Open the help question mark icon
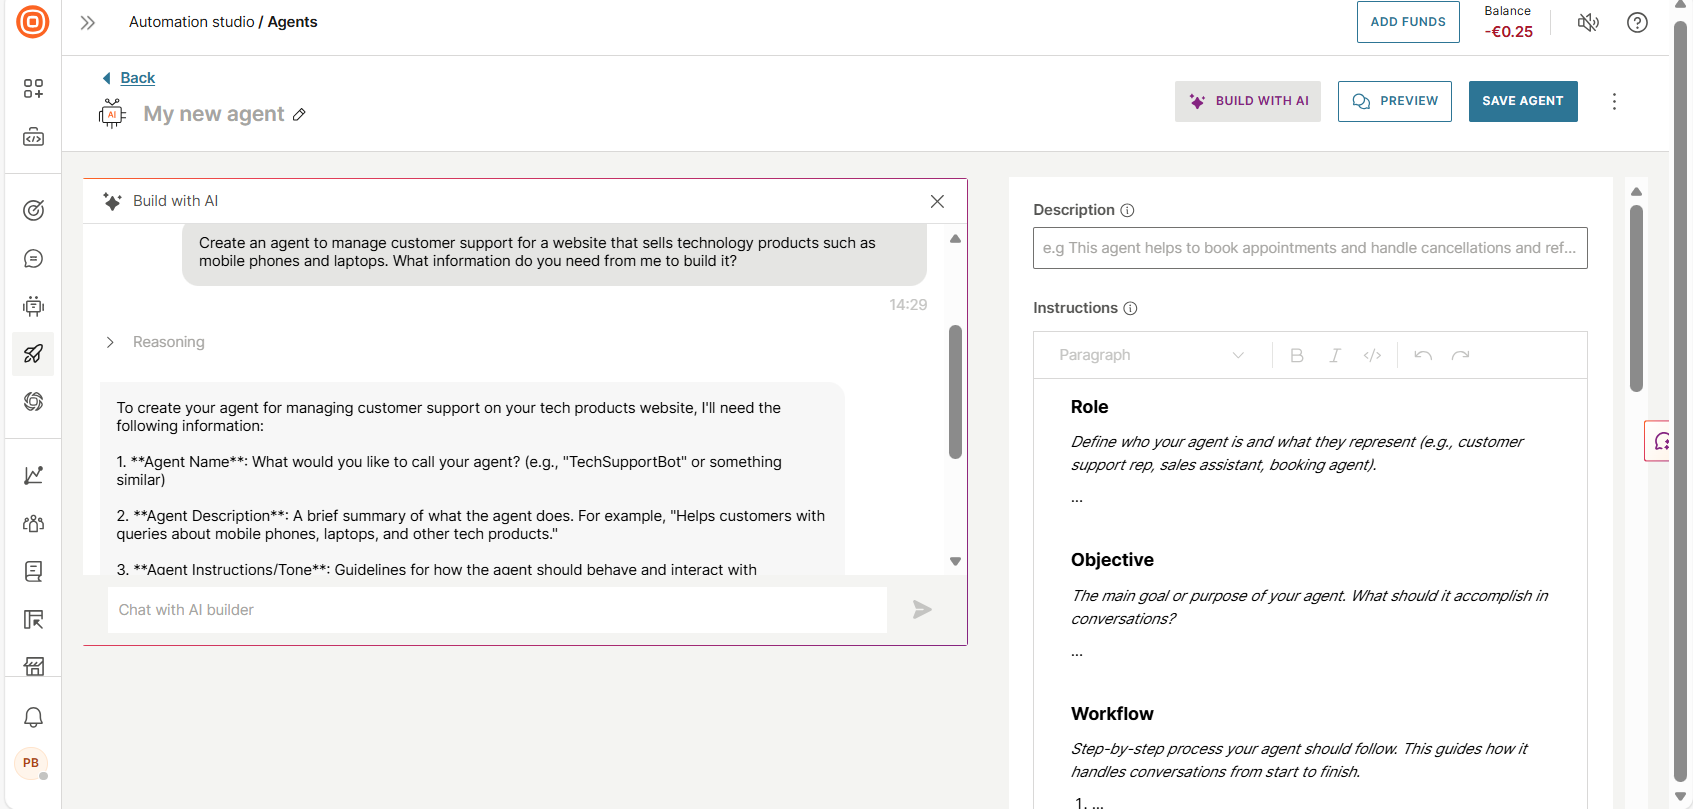The image size is (1693, 809). [x=1637, y=22]
